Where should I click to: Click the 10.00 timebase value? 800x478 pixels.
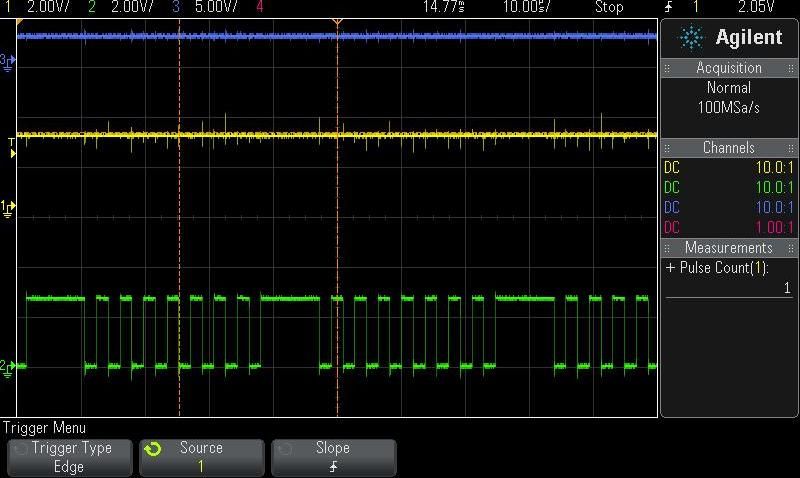(527, 7)
